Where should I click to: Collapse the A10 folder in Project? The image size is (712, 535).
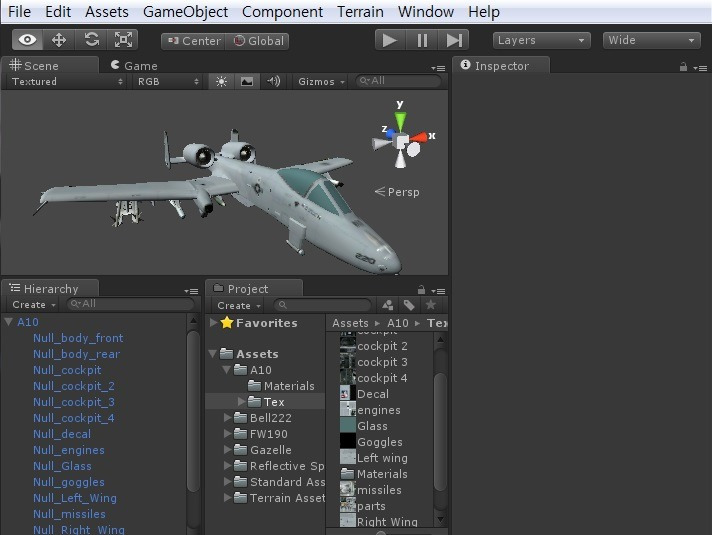227,370
